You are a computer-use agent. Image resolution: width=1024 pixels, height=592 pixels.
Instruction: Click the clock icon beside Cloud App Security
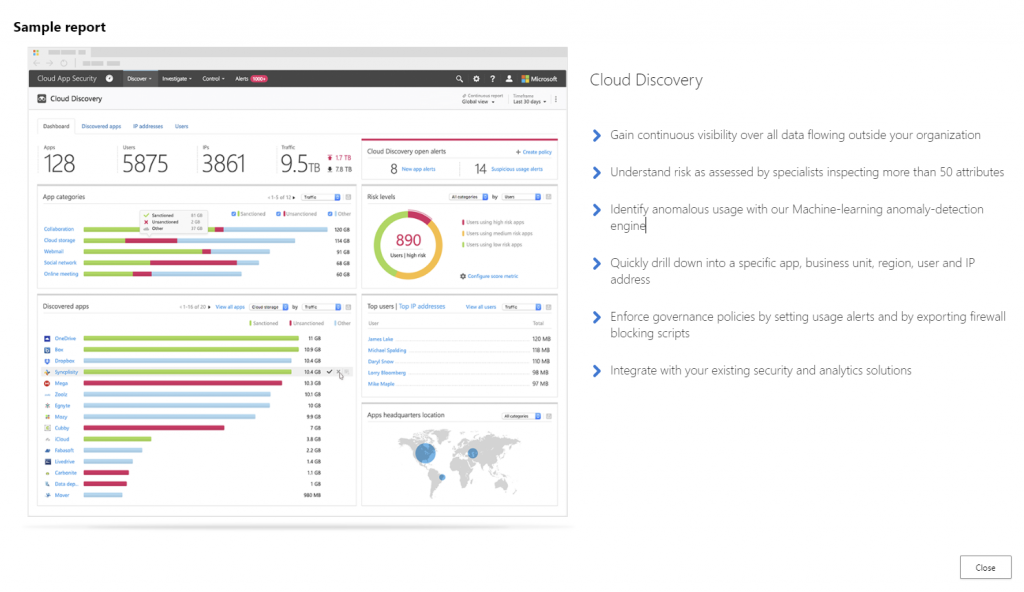click(x=109, y=78)
